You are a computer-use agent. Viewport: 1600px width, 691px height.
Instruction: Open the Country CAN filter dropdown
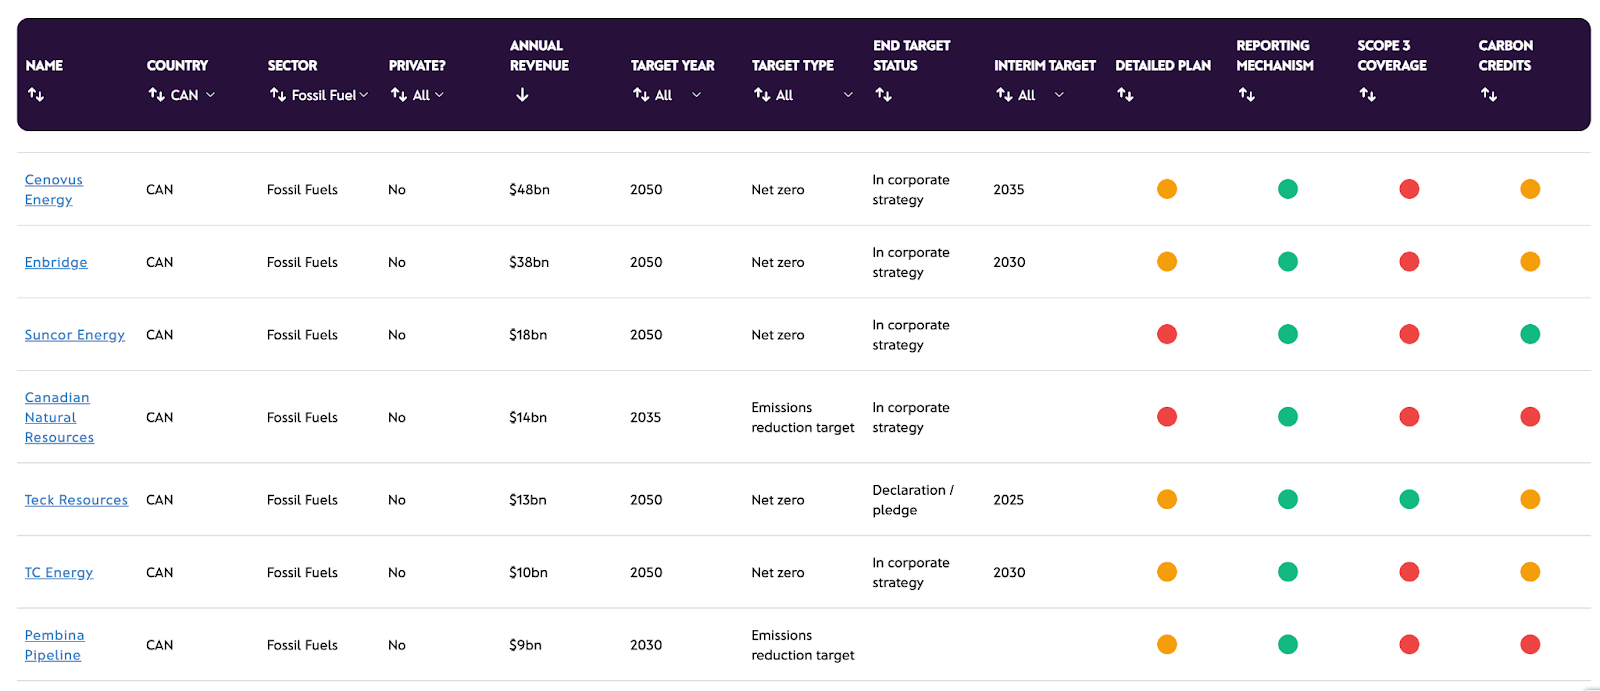(x=193, y=95)
